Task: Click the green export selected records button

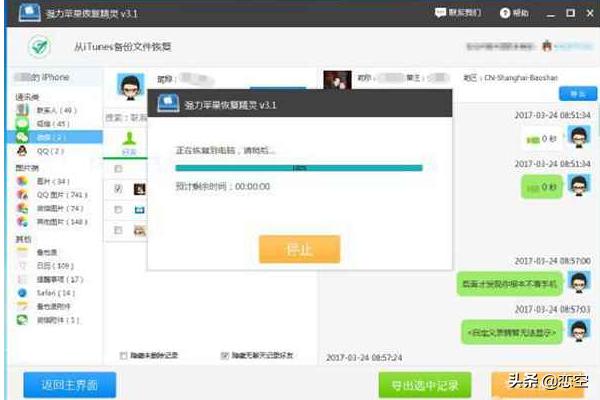Action: pyautogui.click(x=425, y=385)
